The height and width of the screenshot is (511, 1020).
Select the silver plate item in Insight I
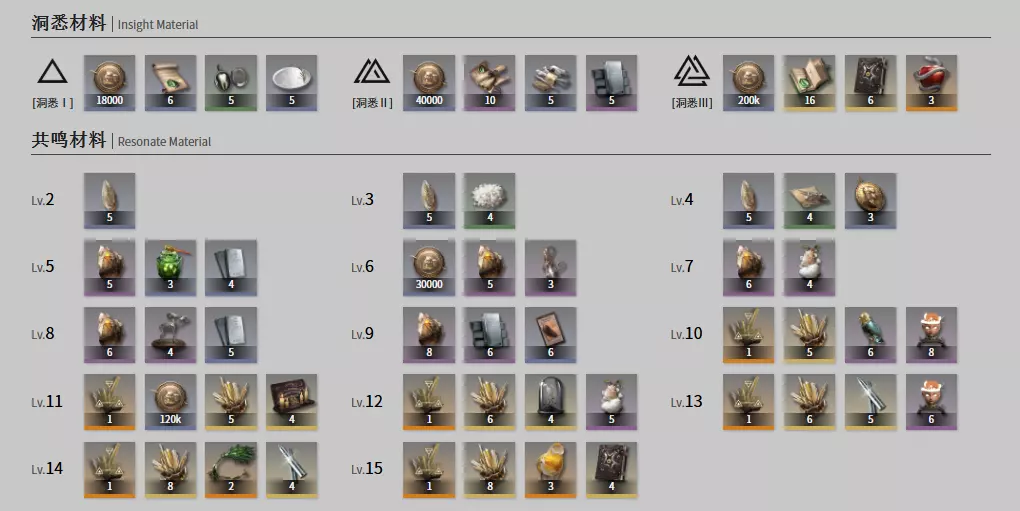[291, 83]
